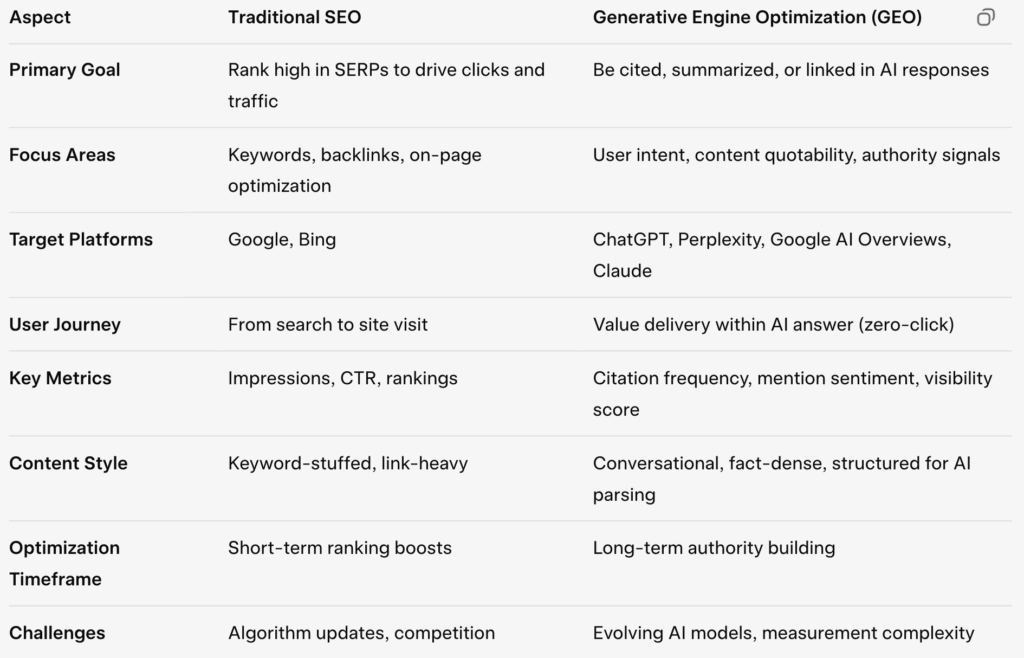Click the Aspect column header
The width and height of the screenshot is (1024, 658).
(40, 18)
